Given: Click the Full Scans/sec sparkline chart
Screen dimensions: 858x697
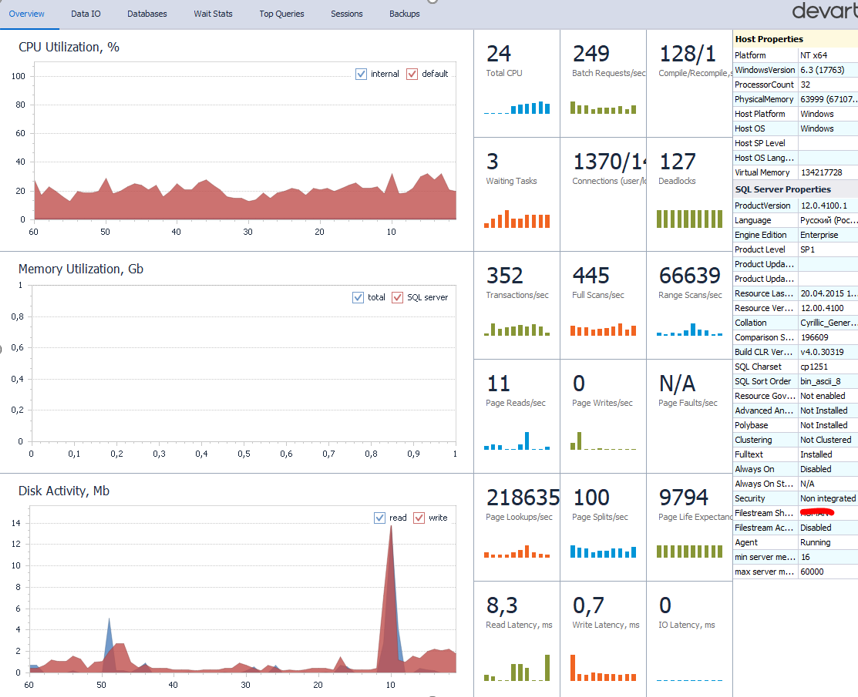Looking at the screenshot, I should (x=603, y=329).
